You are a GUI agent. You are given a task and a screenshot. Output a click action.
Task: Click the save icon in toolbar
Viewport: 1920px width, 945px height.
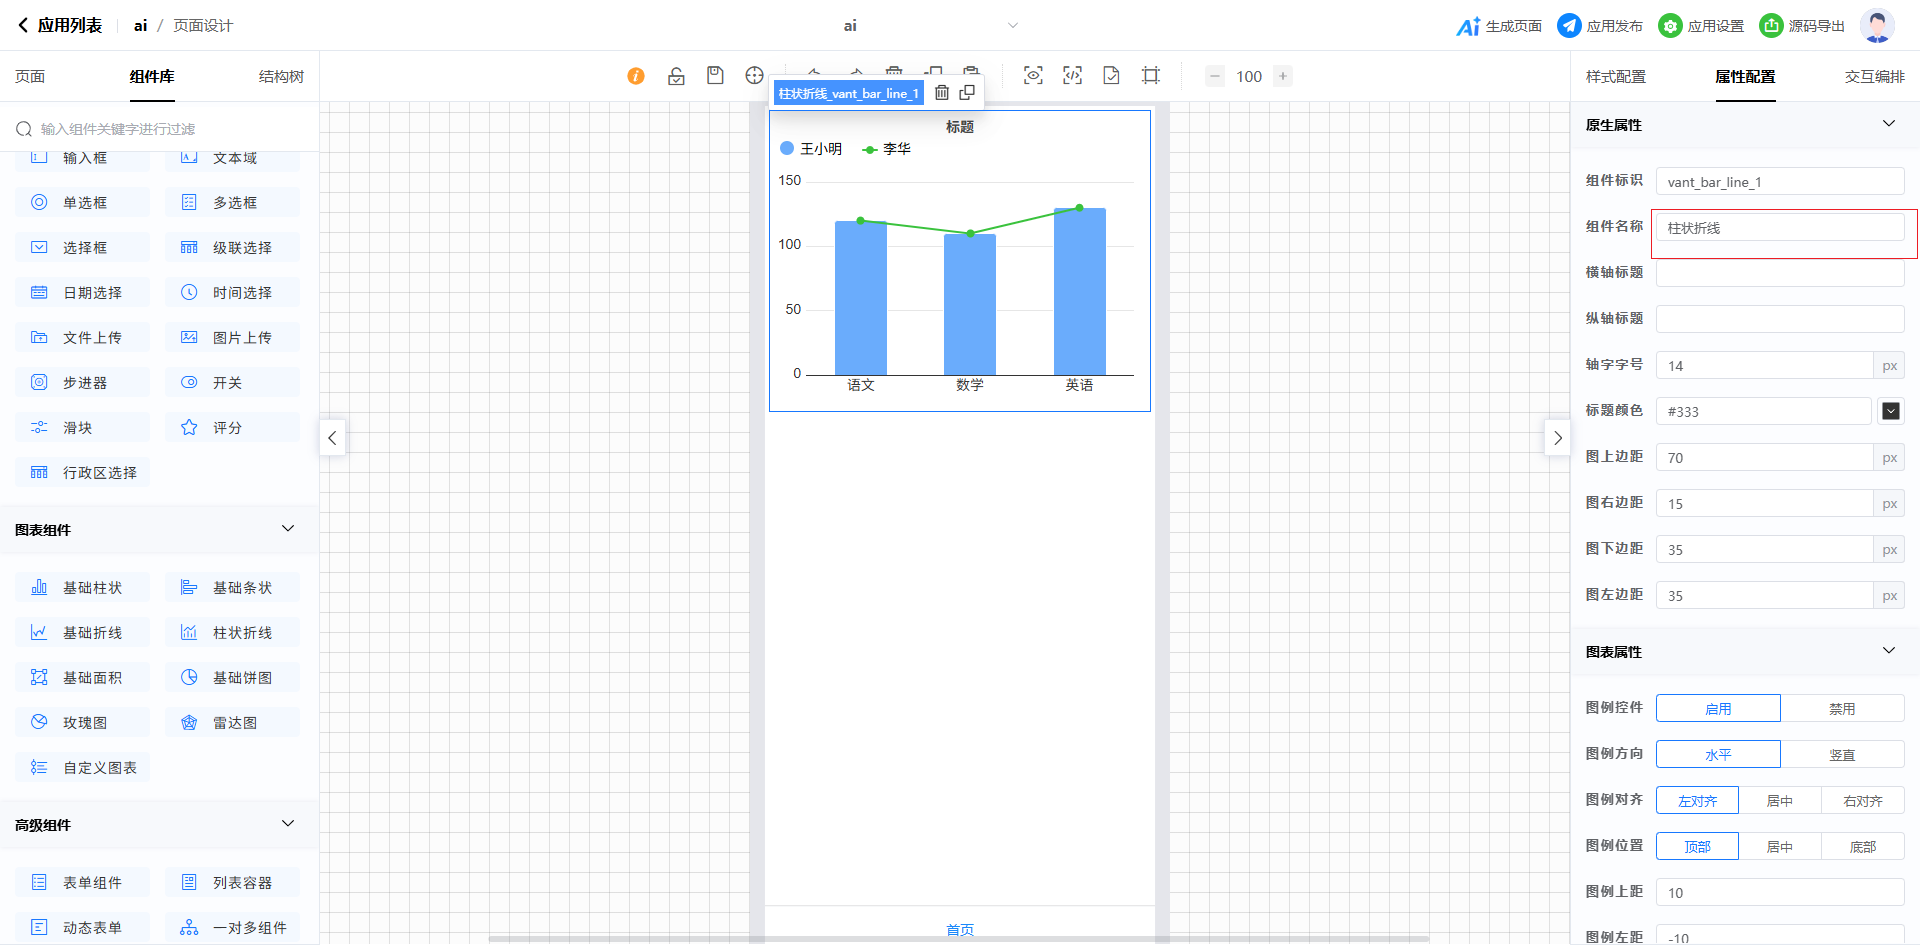715,76
